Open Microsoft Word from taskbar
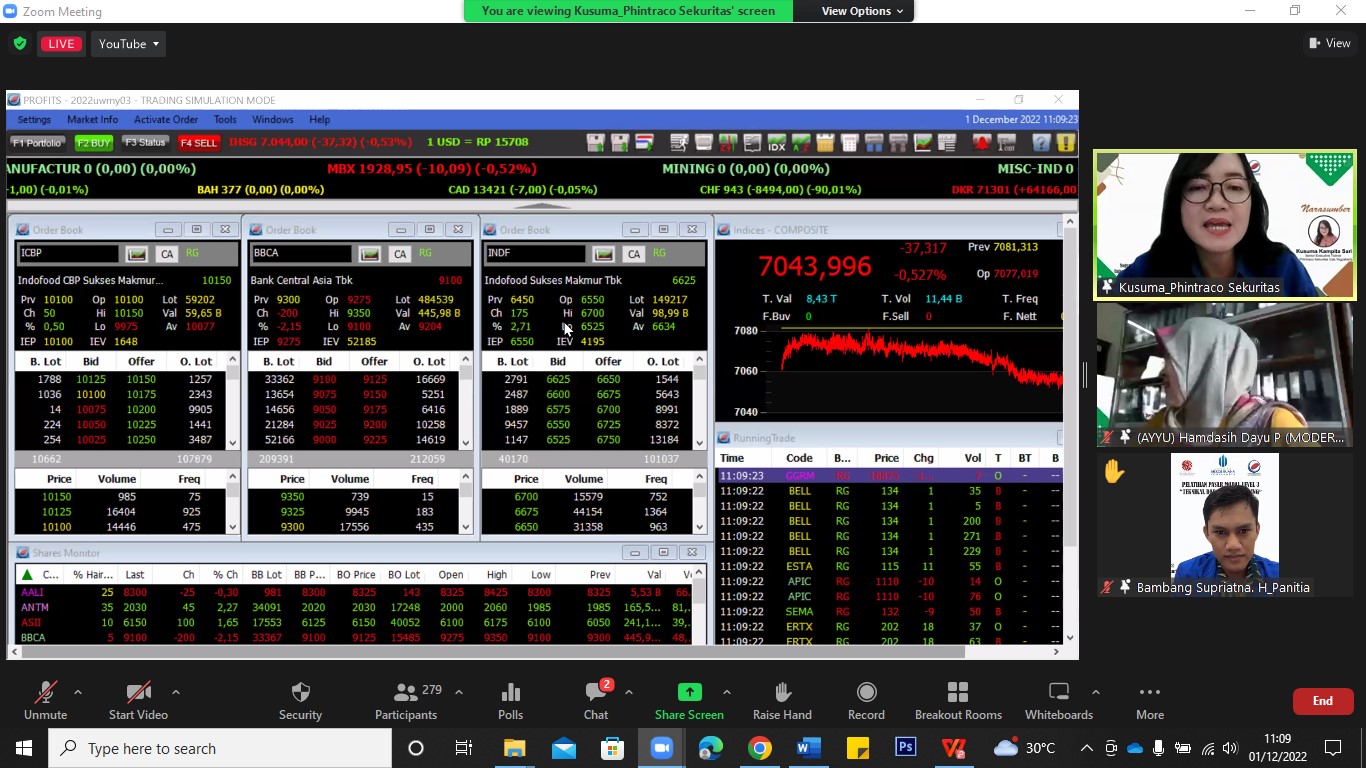 [808, 748]
